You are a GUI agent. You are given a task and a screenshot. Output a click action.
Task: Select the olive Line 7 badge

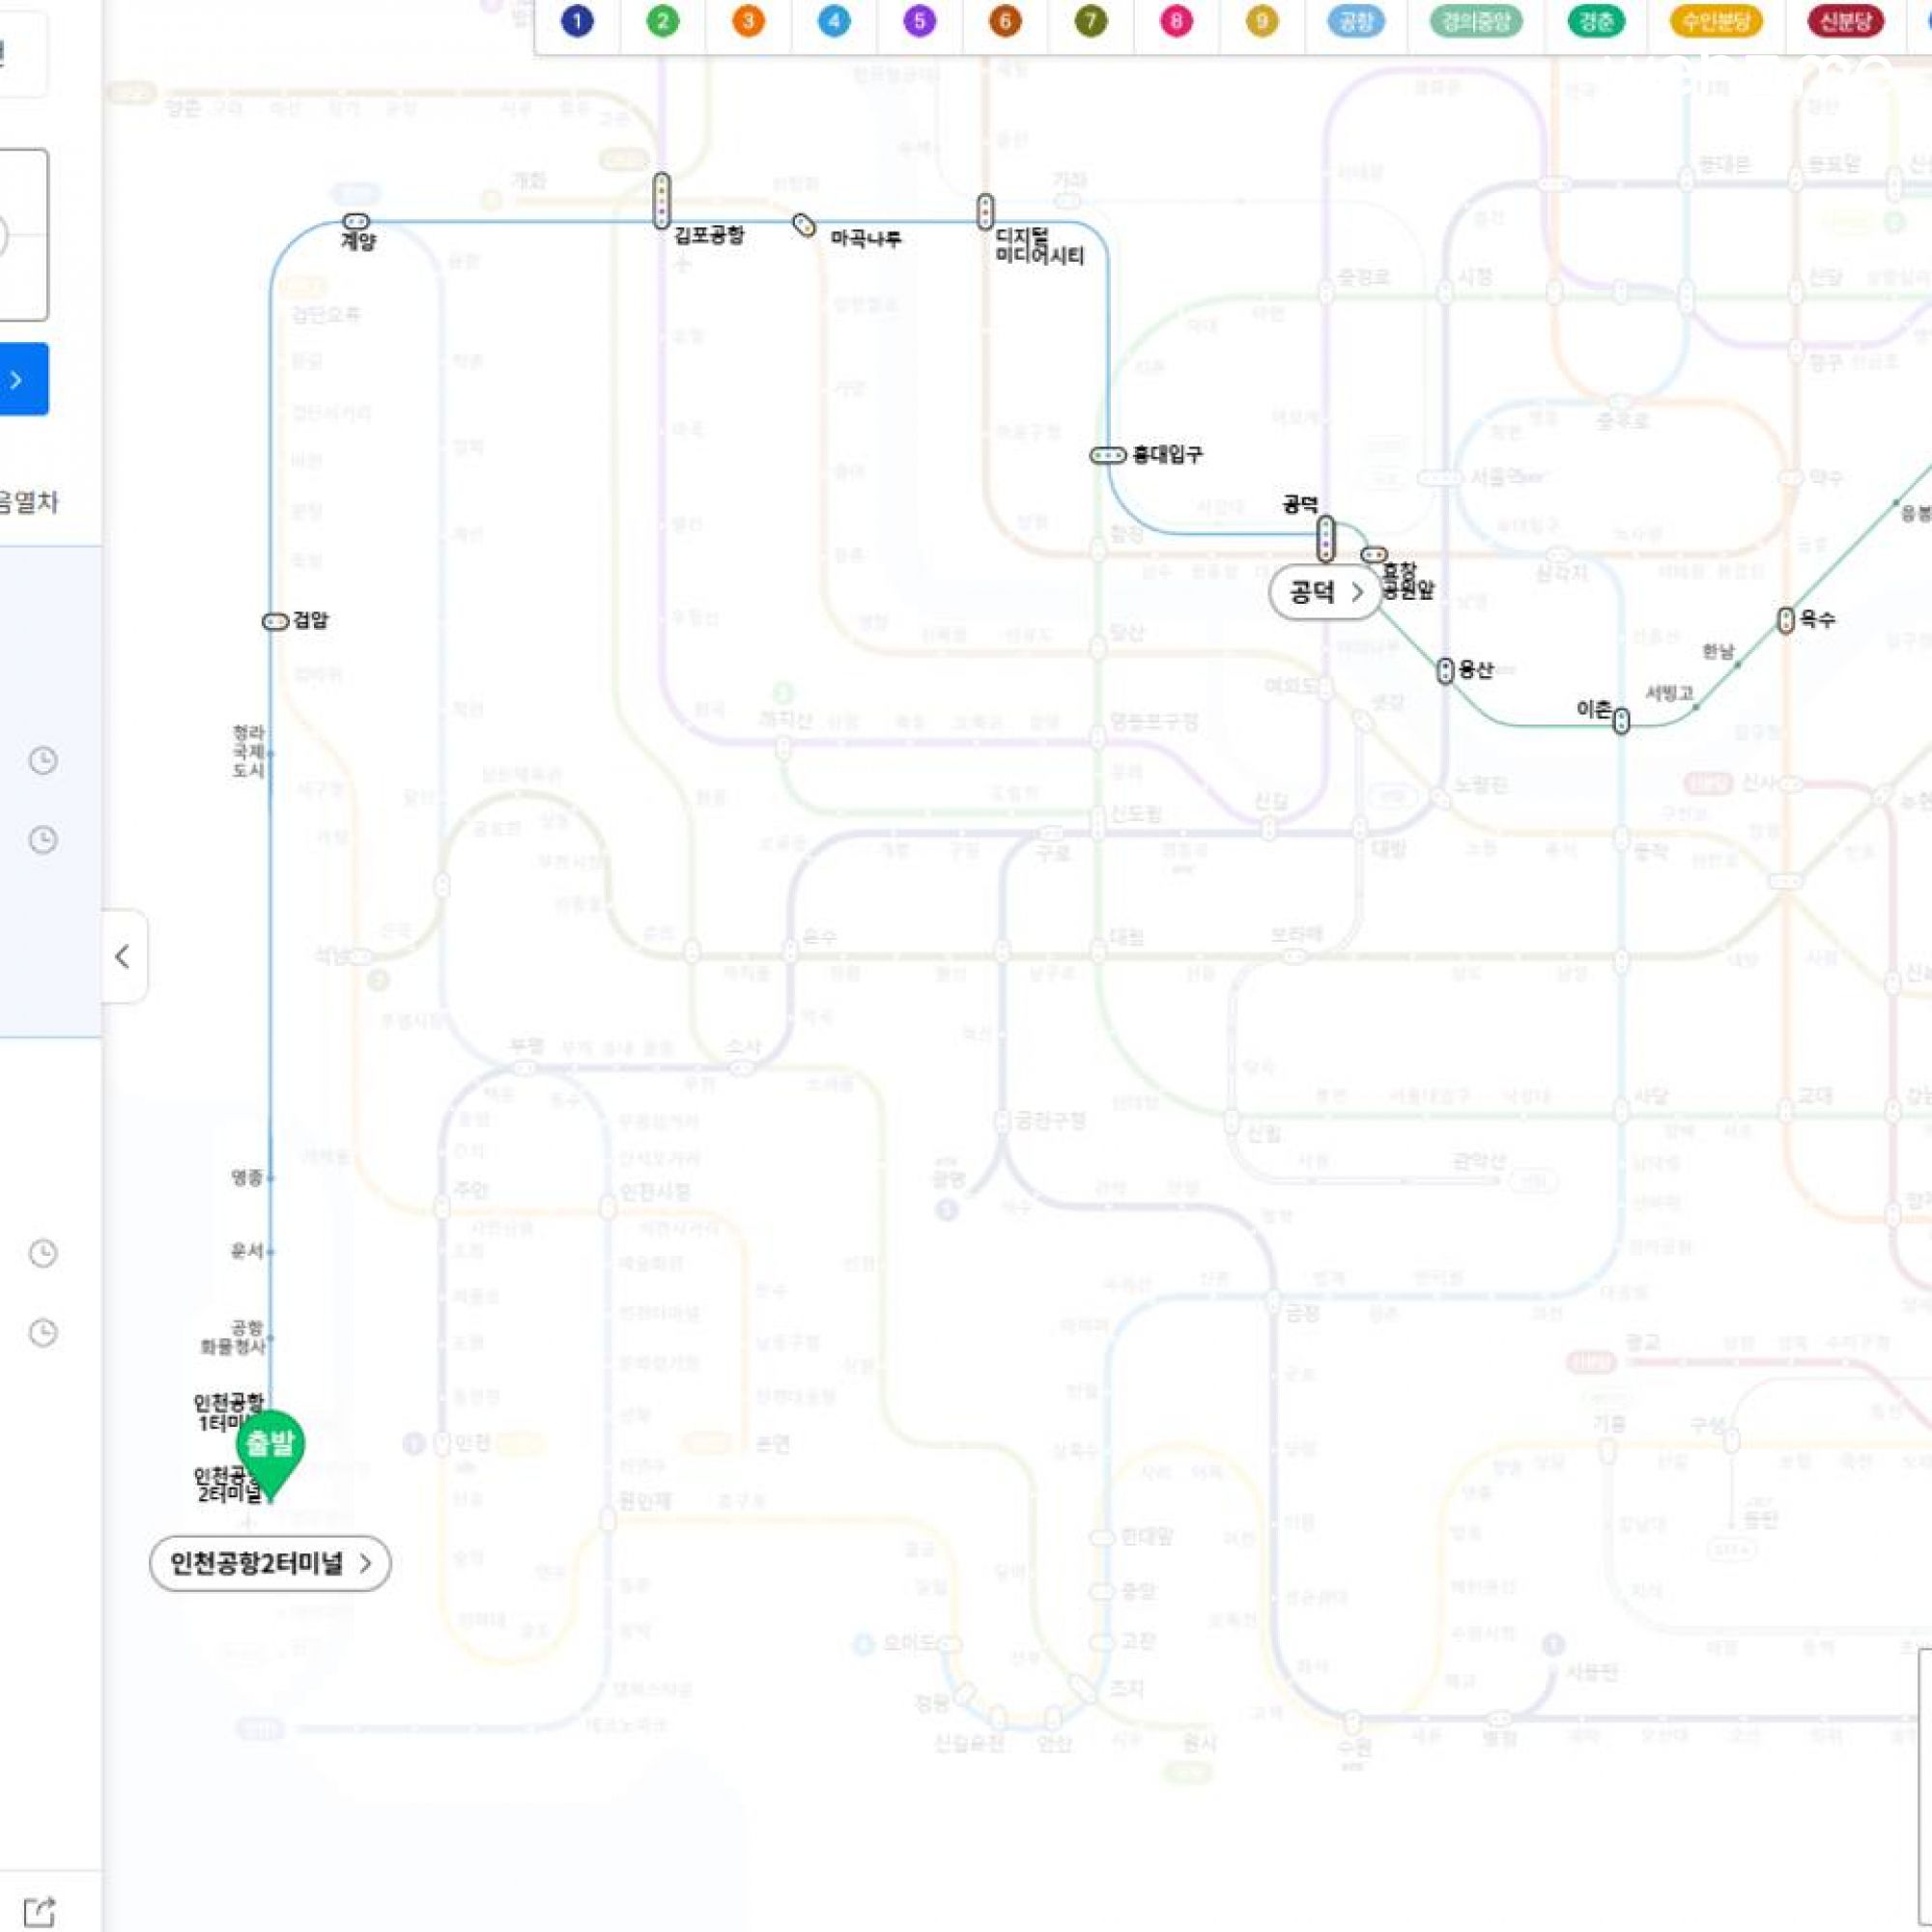pyautogui.click(x=1091, y=21)
